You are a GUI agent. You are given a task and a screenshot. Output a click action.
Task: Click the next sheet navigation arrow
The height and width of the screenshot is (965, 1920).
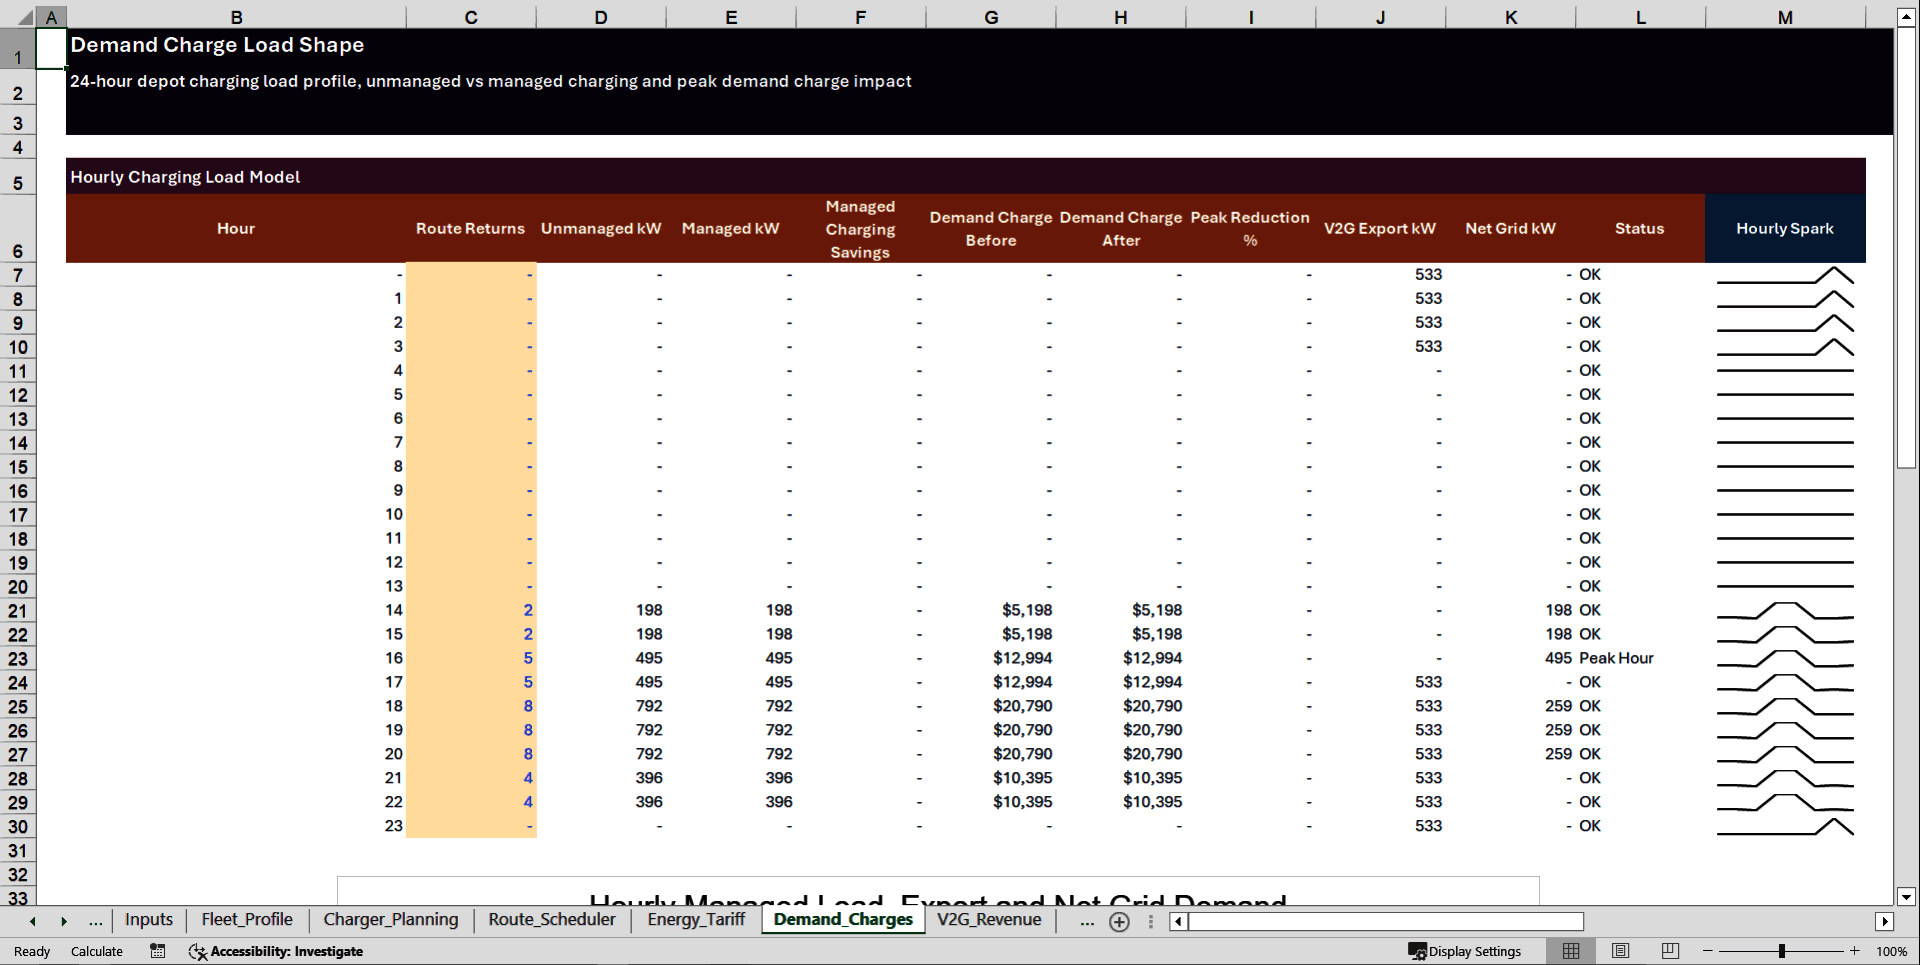coord(64,922)
